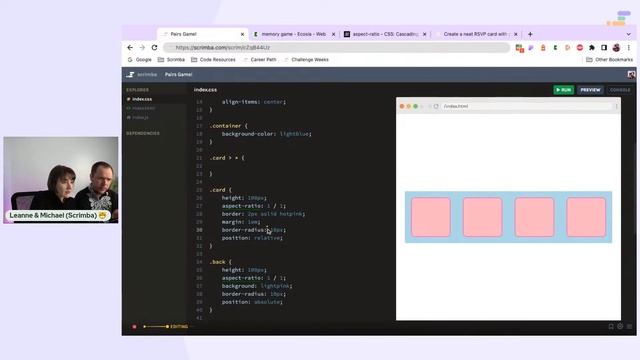Open the Career Path bookmark
Image resolution: width=640 pixels, height=360 pixels.
click(260, 60)
